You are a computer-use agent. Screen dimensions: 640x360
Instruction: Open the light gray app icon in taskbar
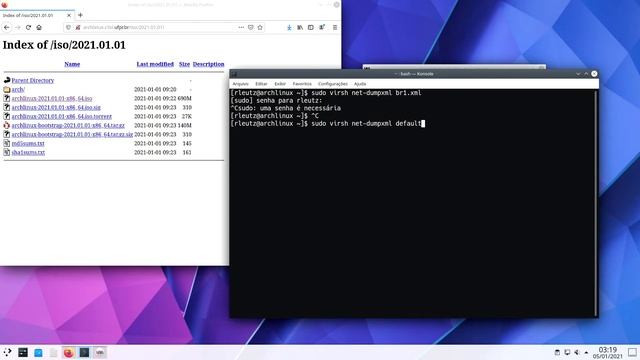coord(53,352)
